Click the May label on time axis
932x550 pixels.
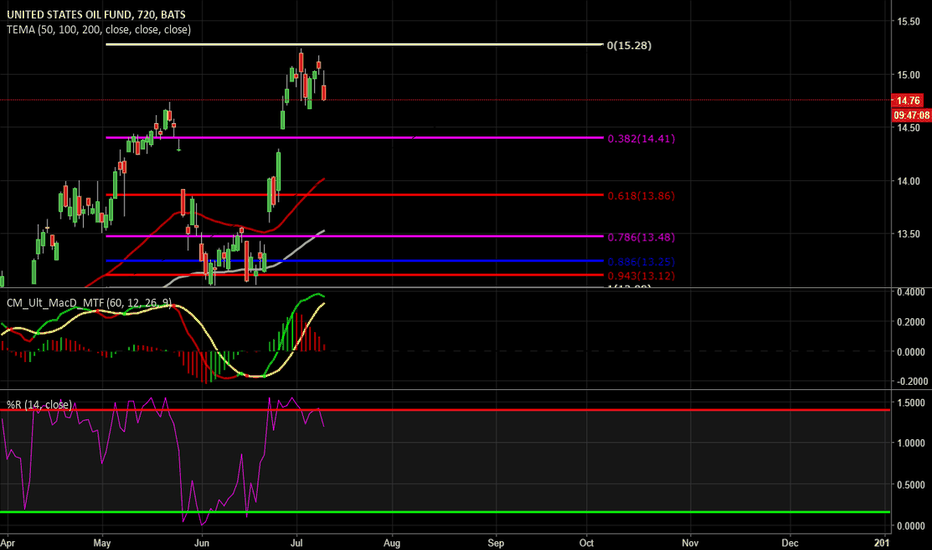(x=103, y=543)
